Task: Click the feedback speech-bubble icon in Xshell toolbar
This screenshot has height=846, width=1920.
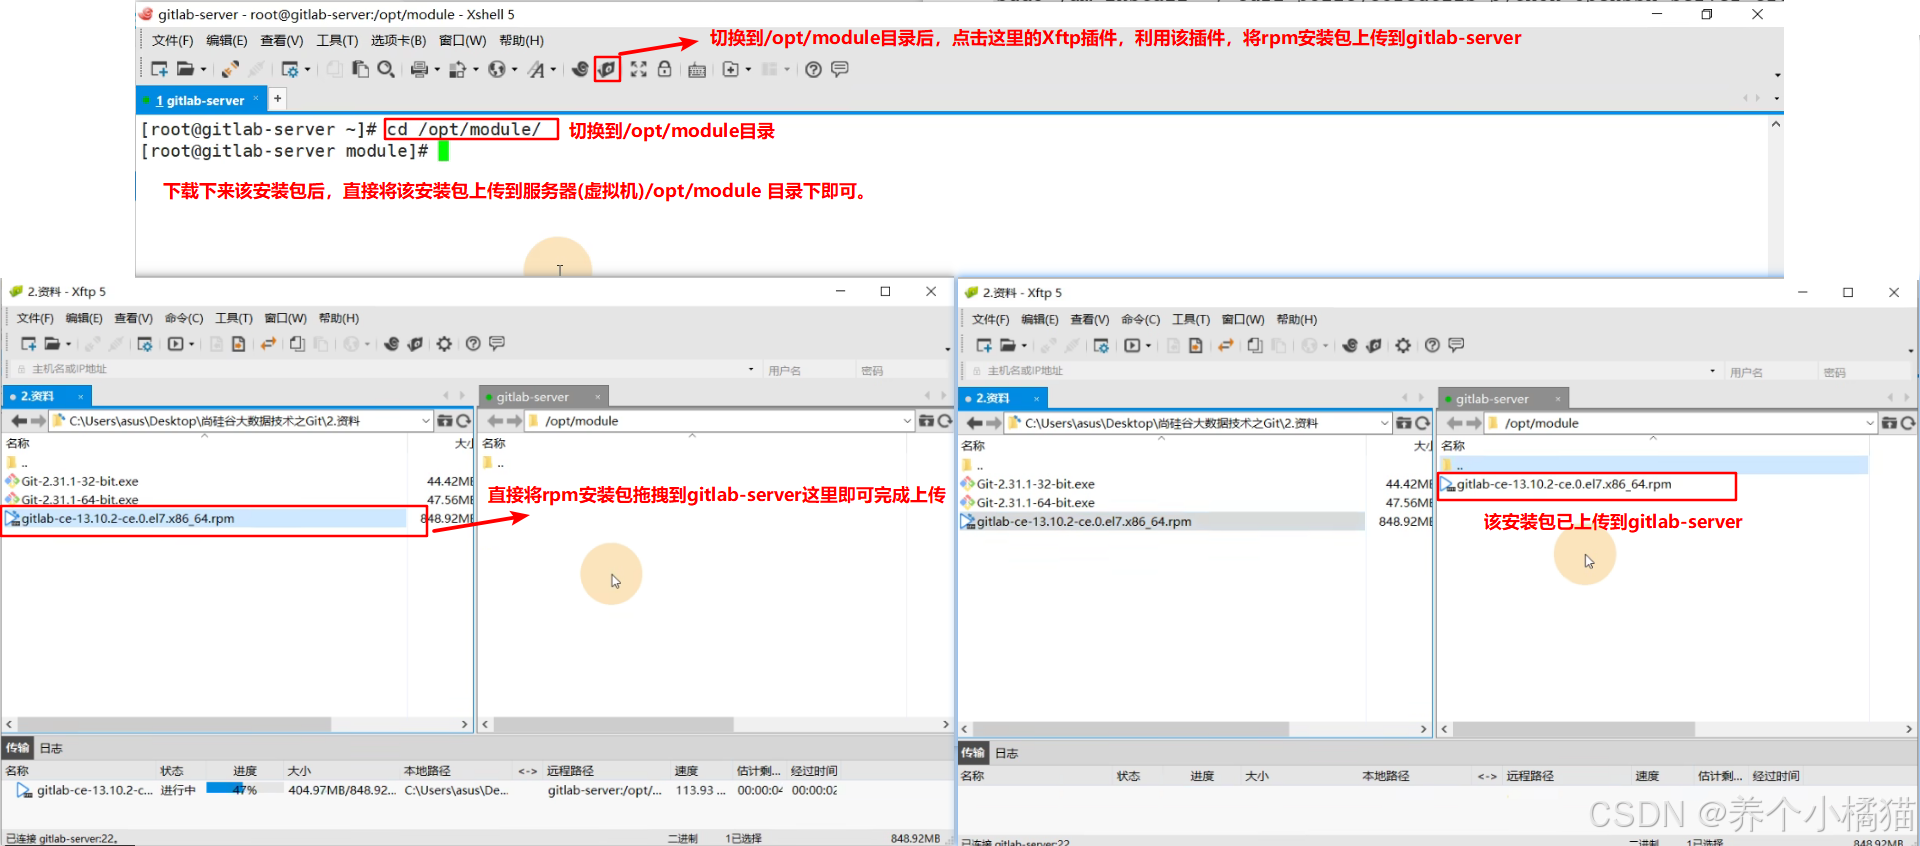Action: [x=839, y=69]
